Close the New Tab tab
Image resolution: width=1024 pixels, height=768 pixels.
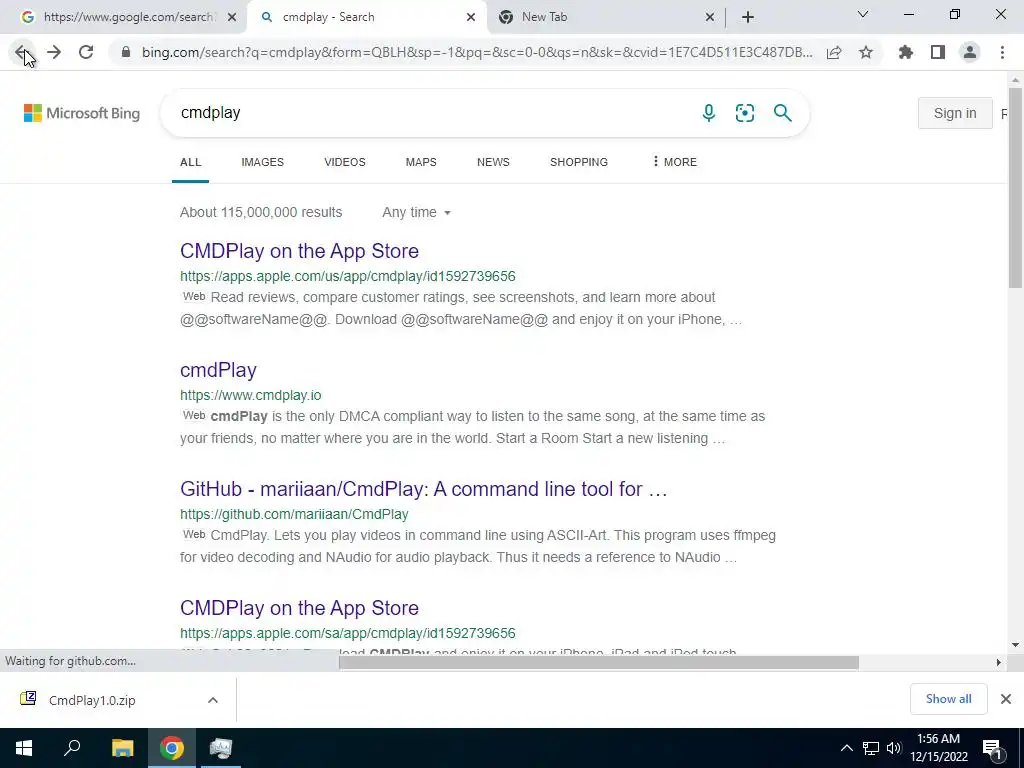tap(710, 17)
